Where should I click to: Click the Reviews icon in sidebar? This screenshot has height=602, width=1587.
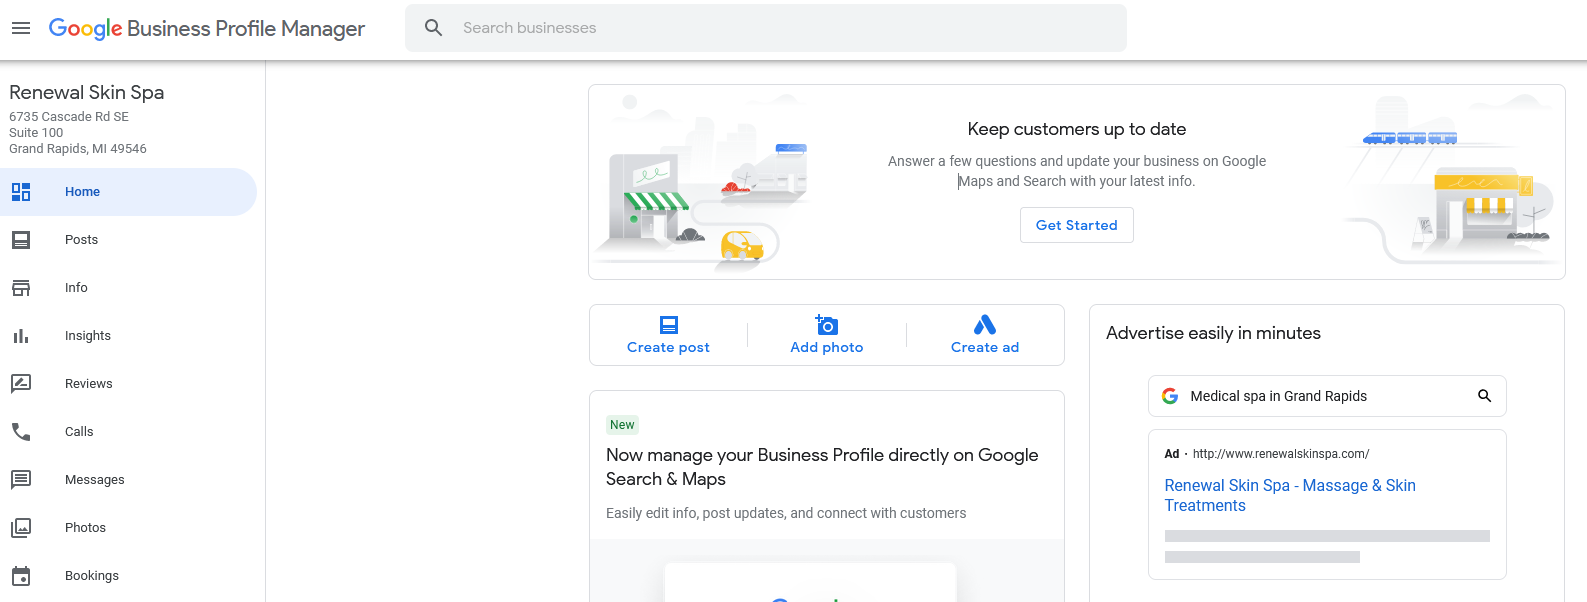21,384
